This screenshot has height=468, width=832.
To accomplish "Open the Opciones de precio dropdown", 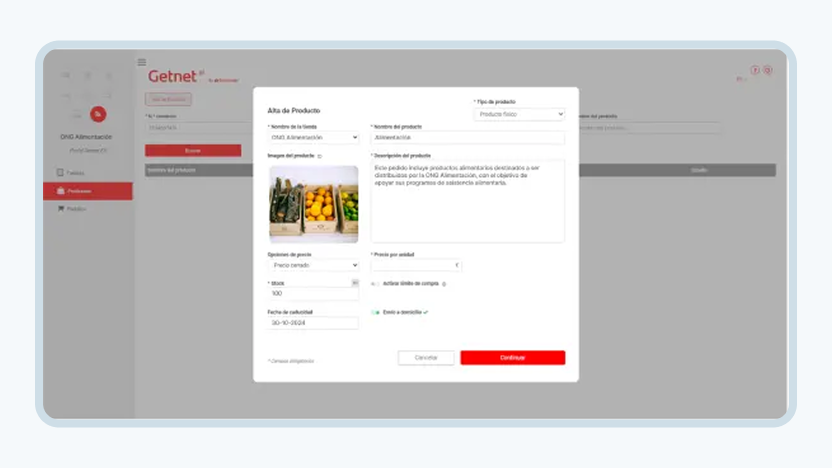I will point(313,265).
